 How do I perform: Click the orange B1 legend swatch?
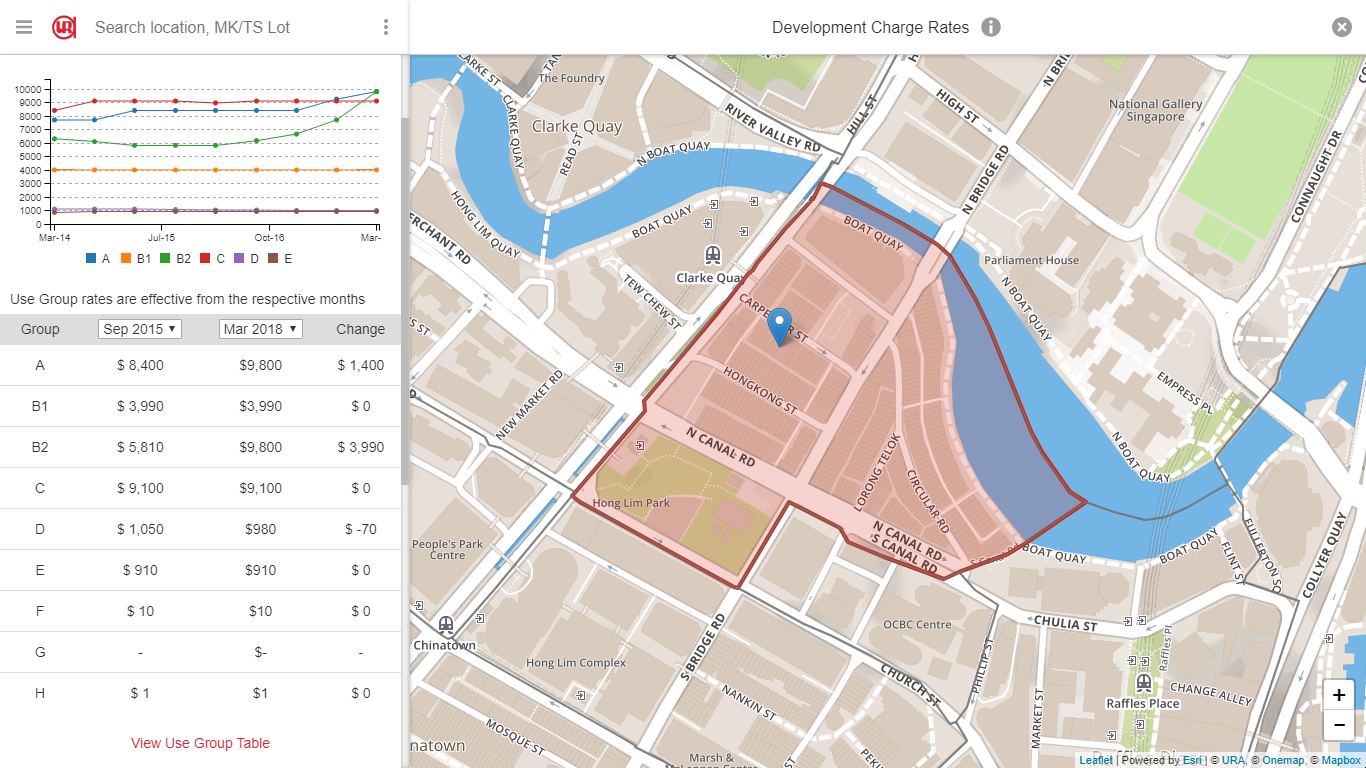126,258
